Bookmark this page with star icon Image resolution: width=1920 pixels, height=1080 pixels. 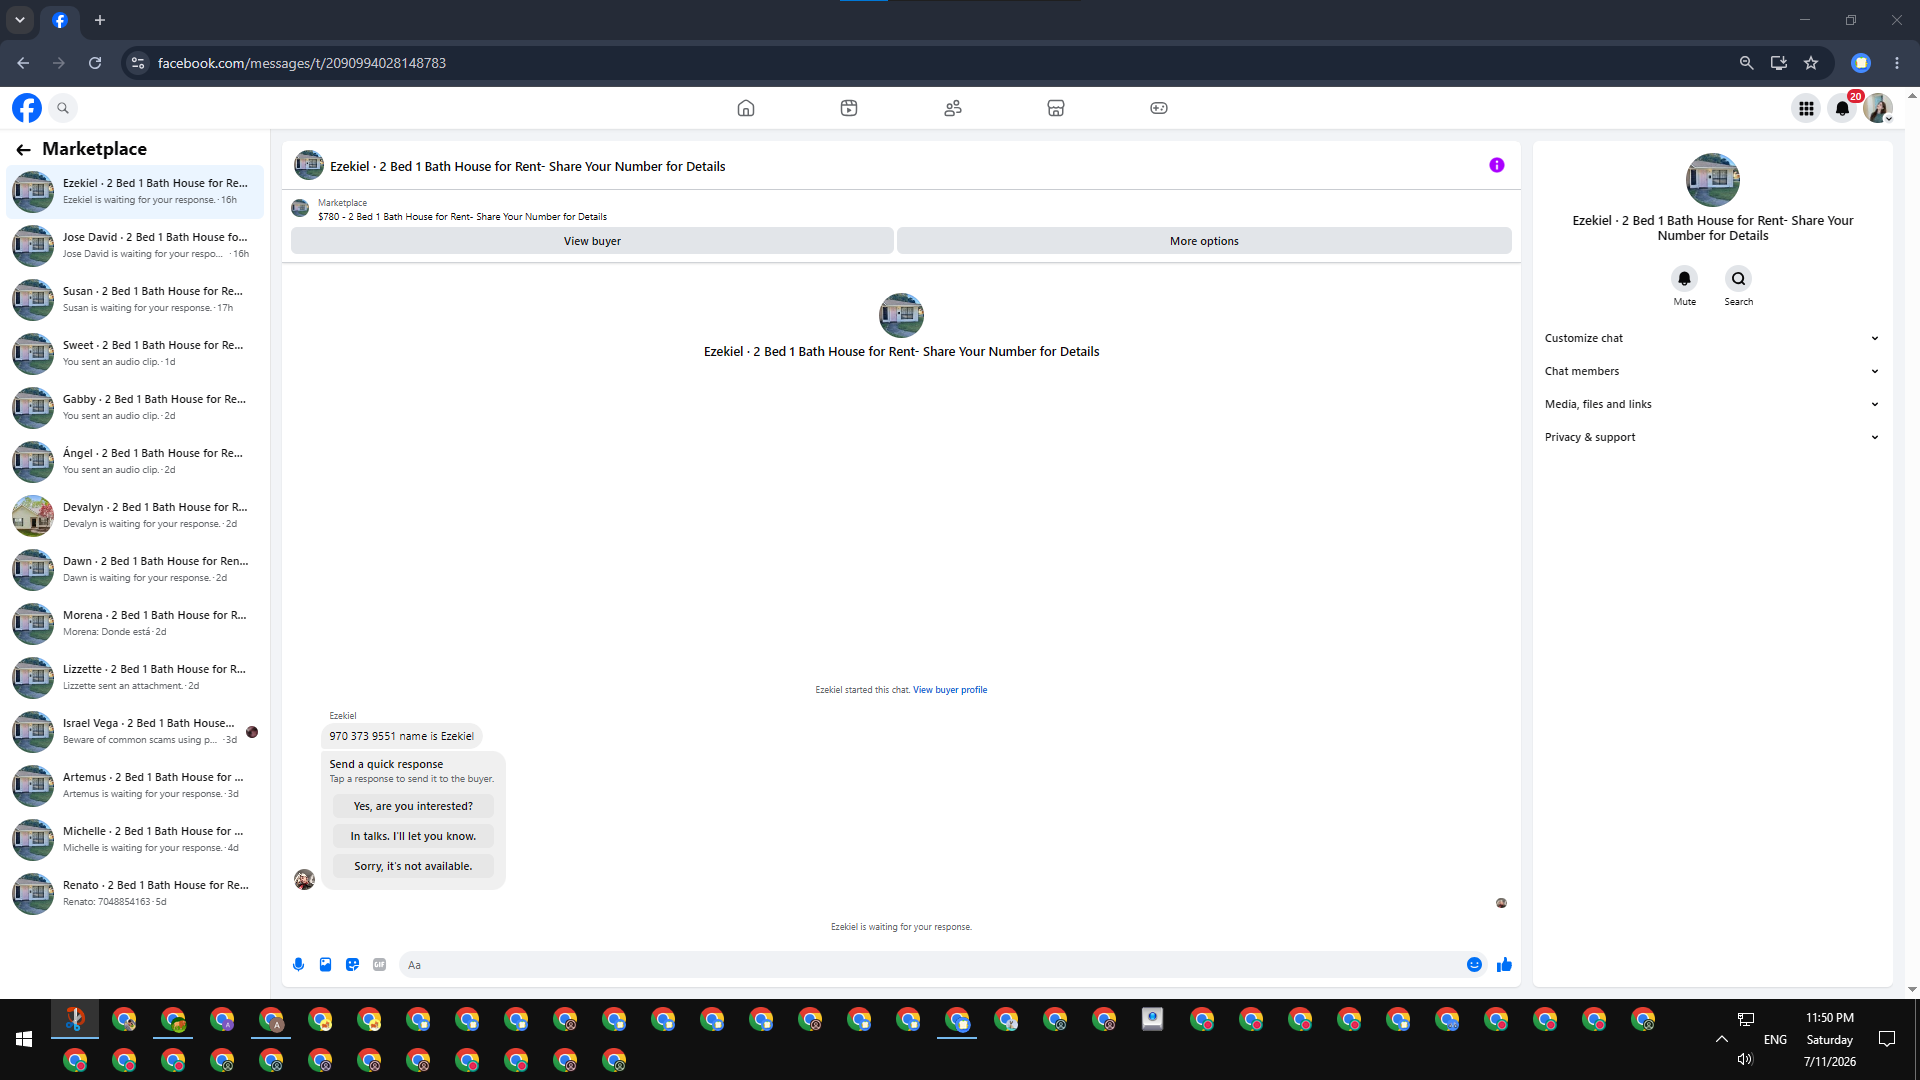(x=1811, y=63)
